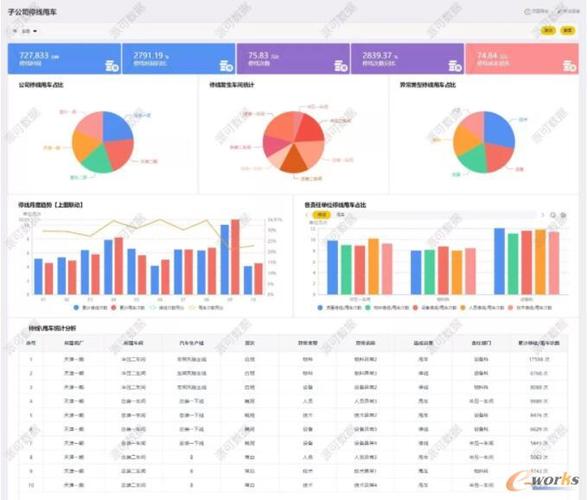588x500 pixels.
Task: Switch to the second tab beside yellow tab
Action: pyautogui.click(x=340, y=215)
